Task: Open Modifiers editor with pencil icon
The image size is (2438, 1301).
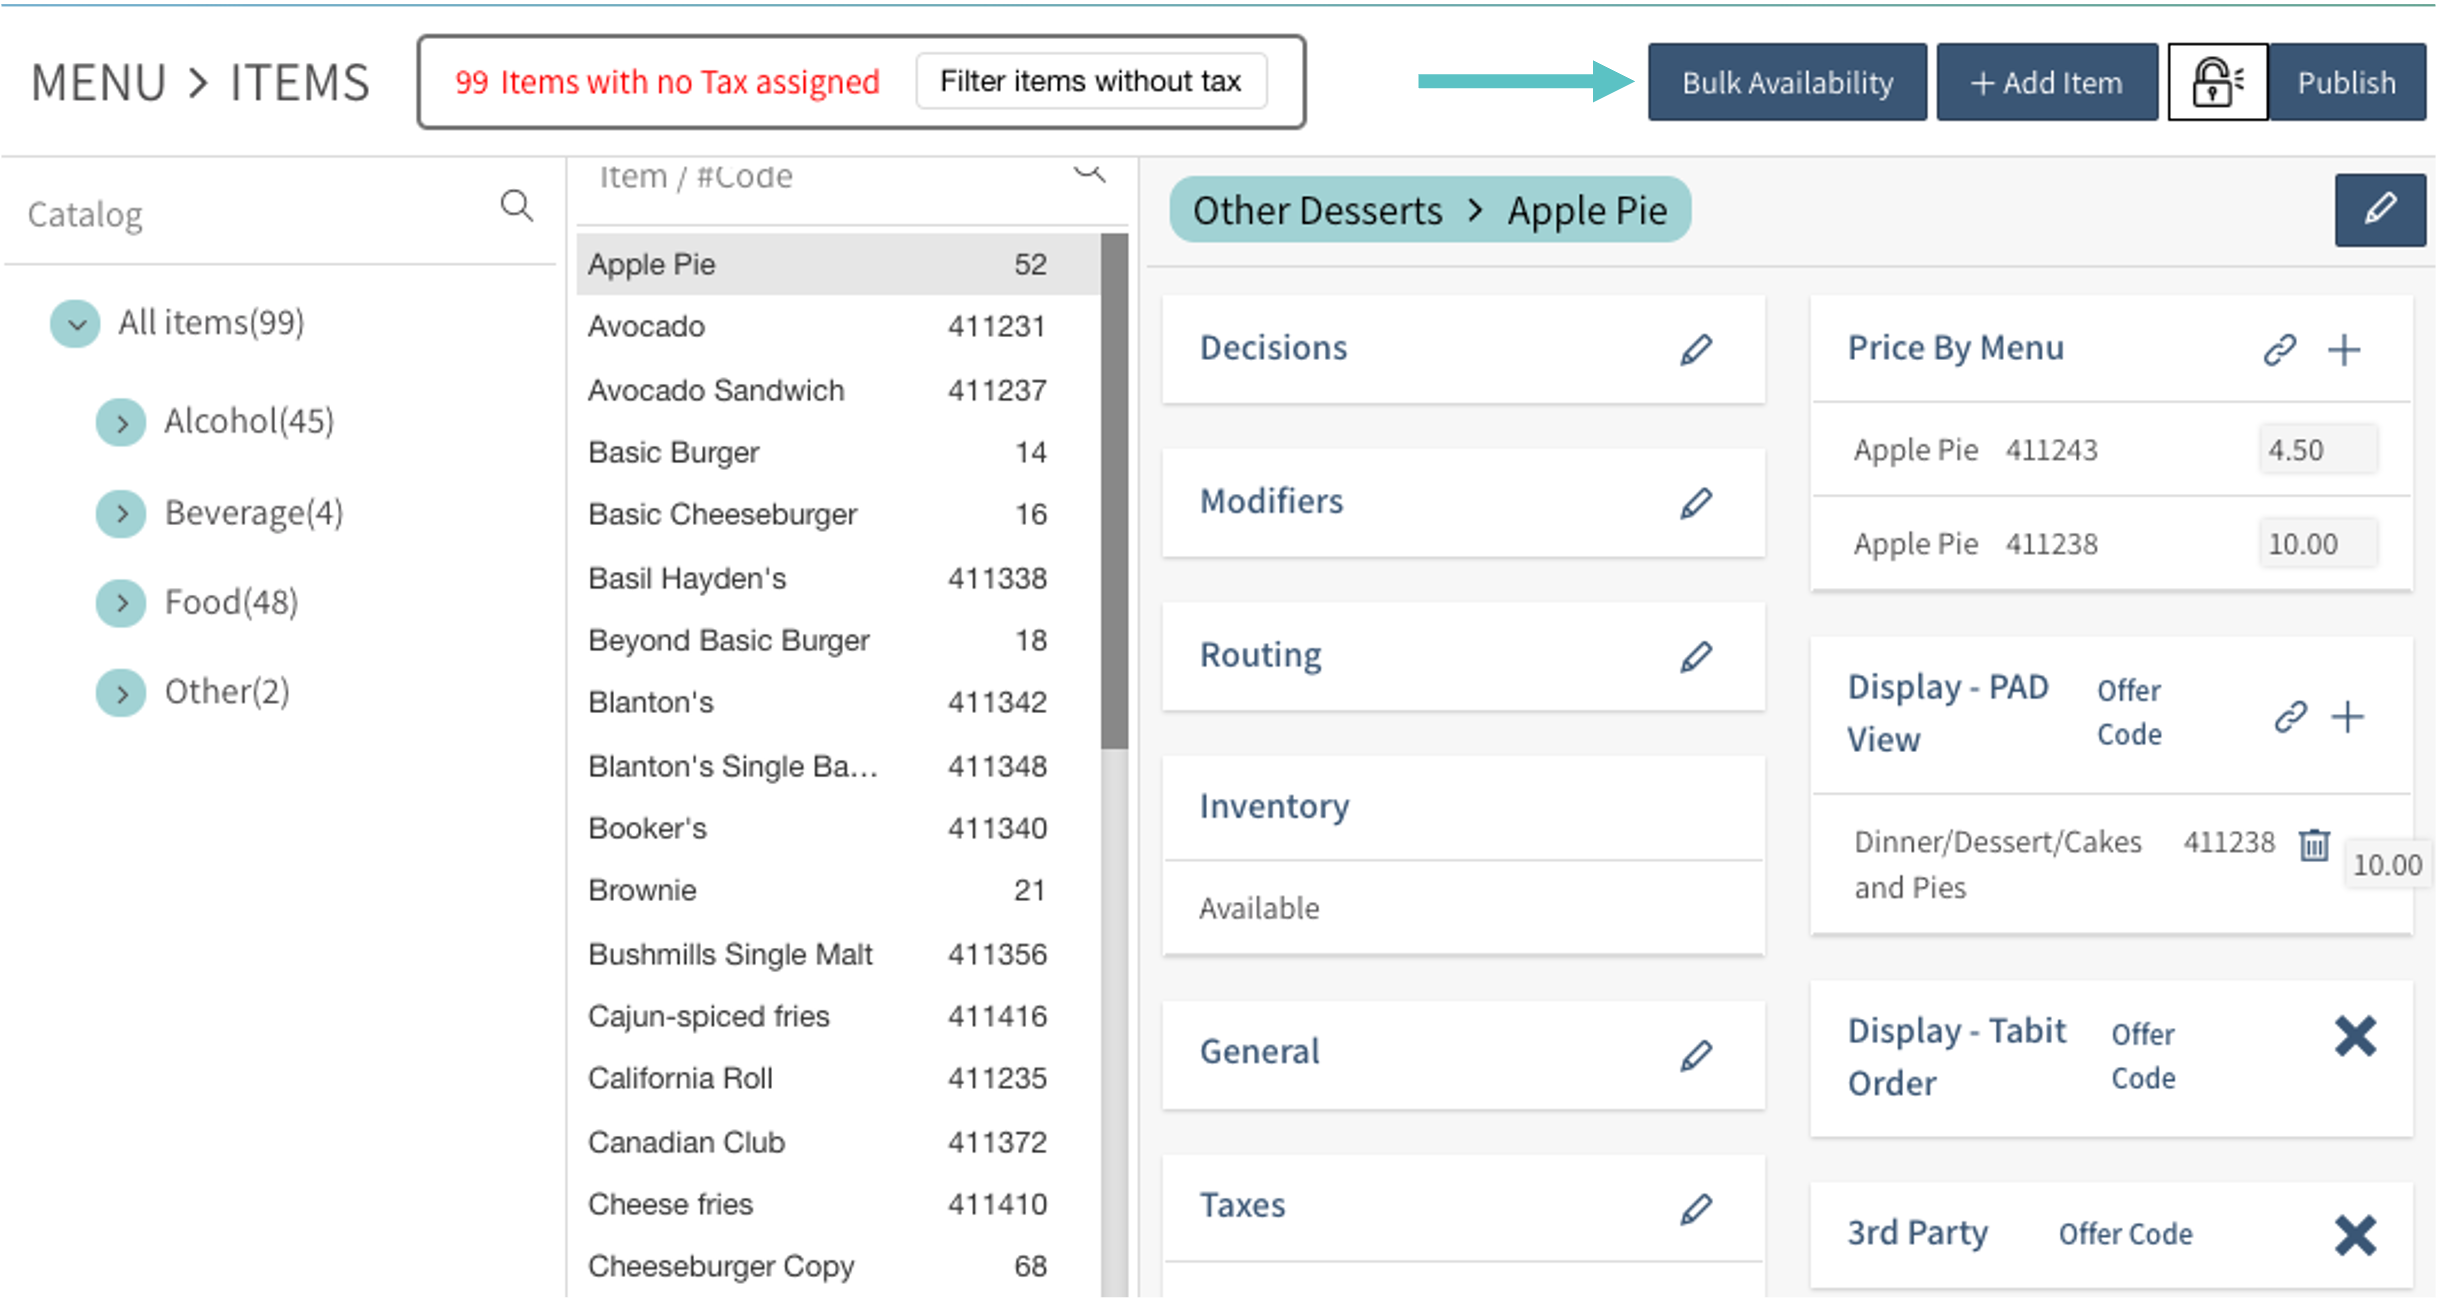Action: click(x=1696, y=502)
